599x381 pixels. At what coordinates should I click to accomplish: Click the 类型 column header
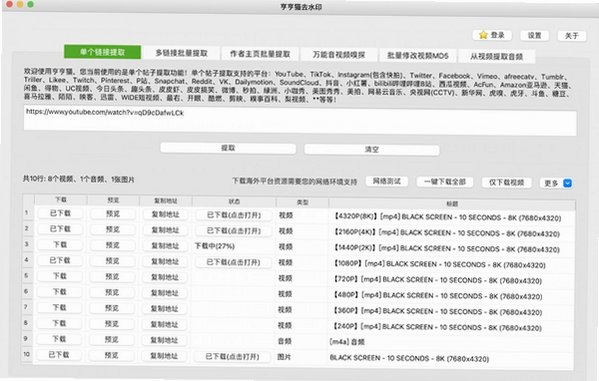click(x=303, y=202)
